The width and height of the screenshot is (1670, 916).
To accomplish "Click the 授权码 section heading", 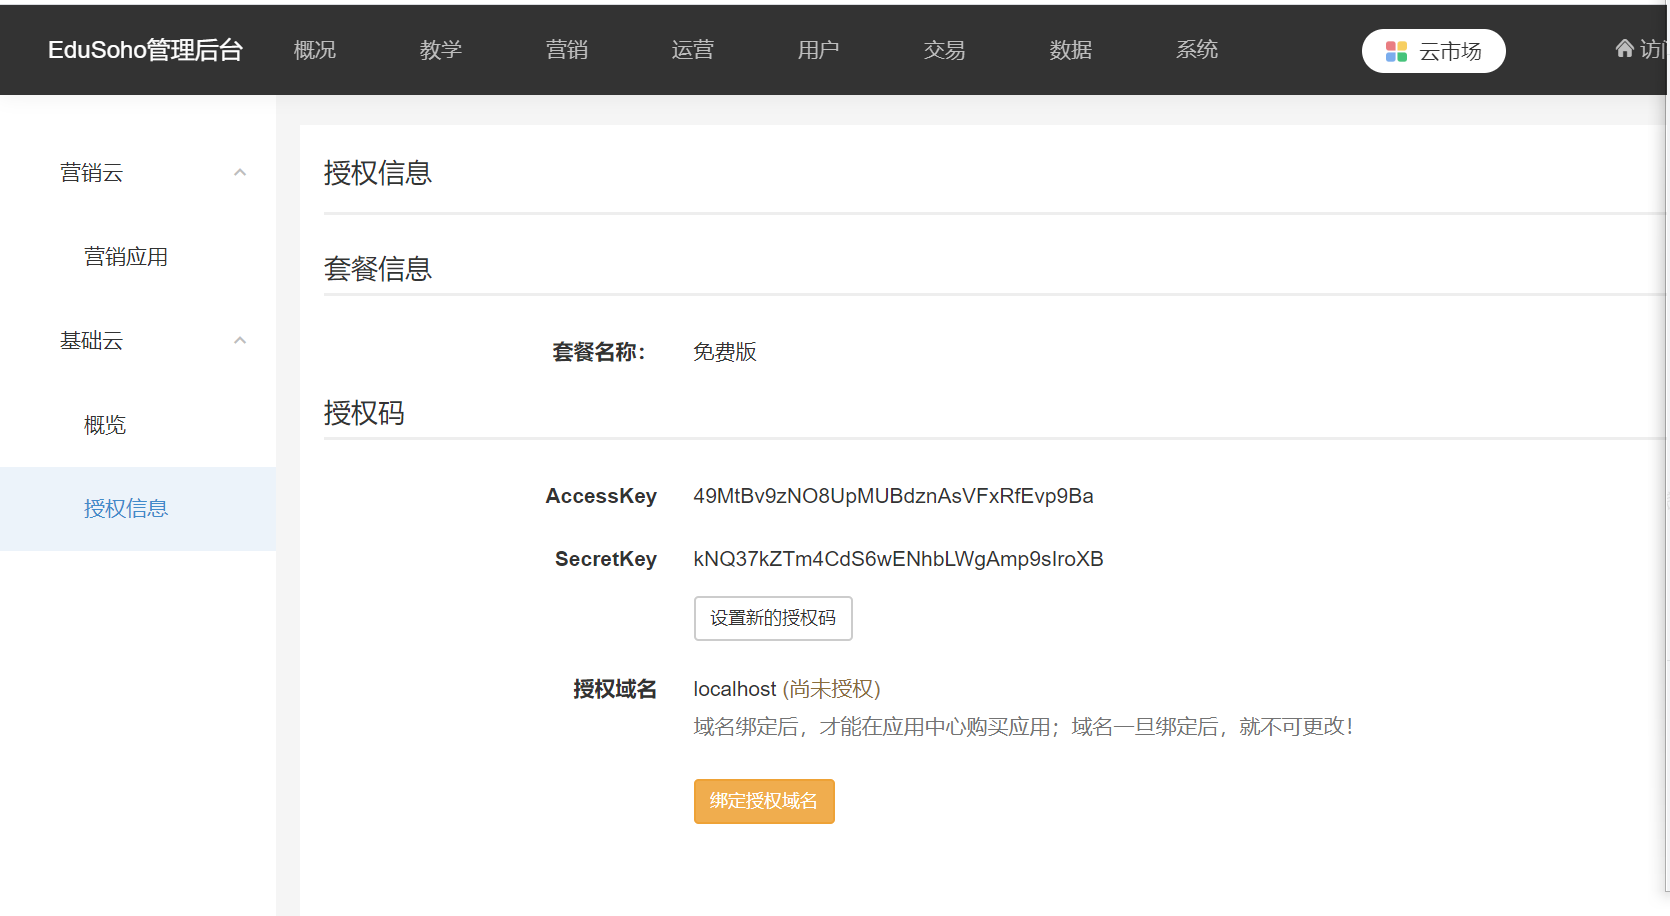I will [364, 413].
